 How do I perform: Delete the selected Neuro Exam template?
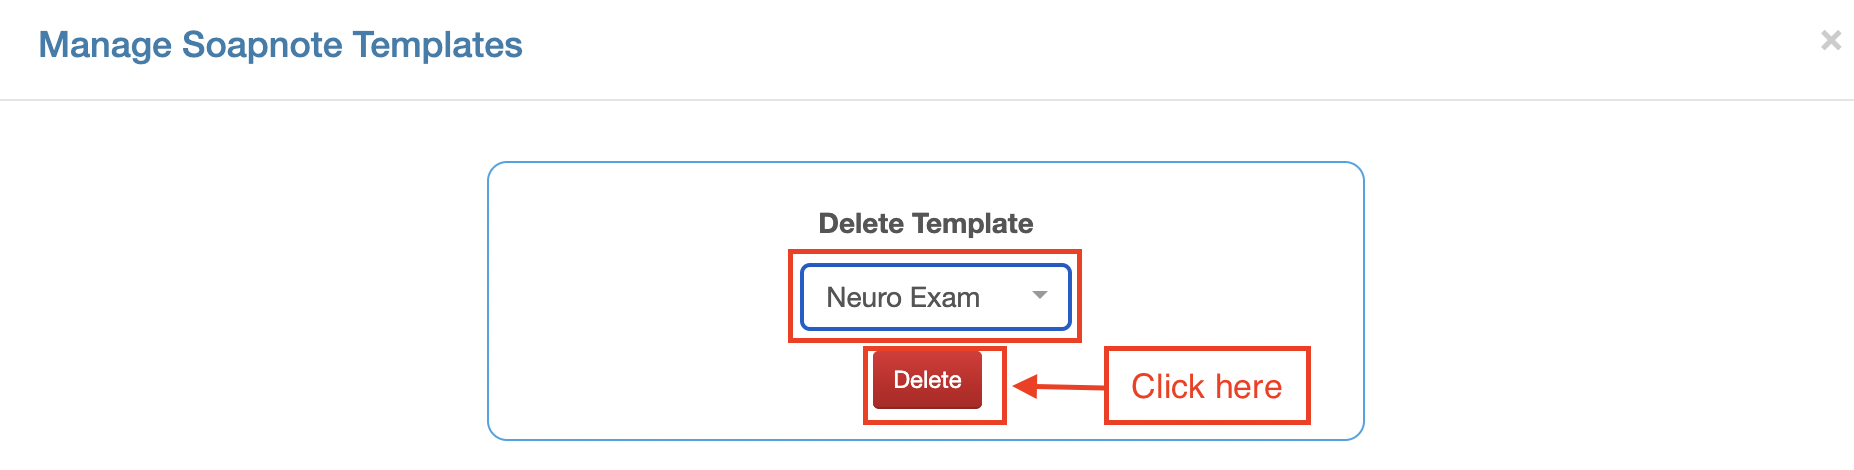(927, 380)
